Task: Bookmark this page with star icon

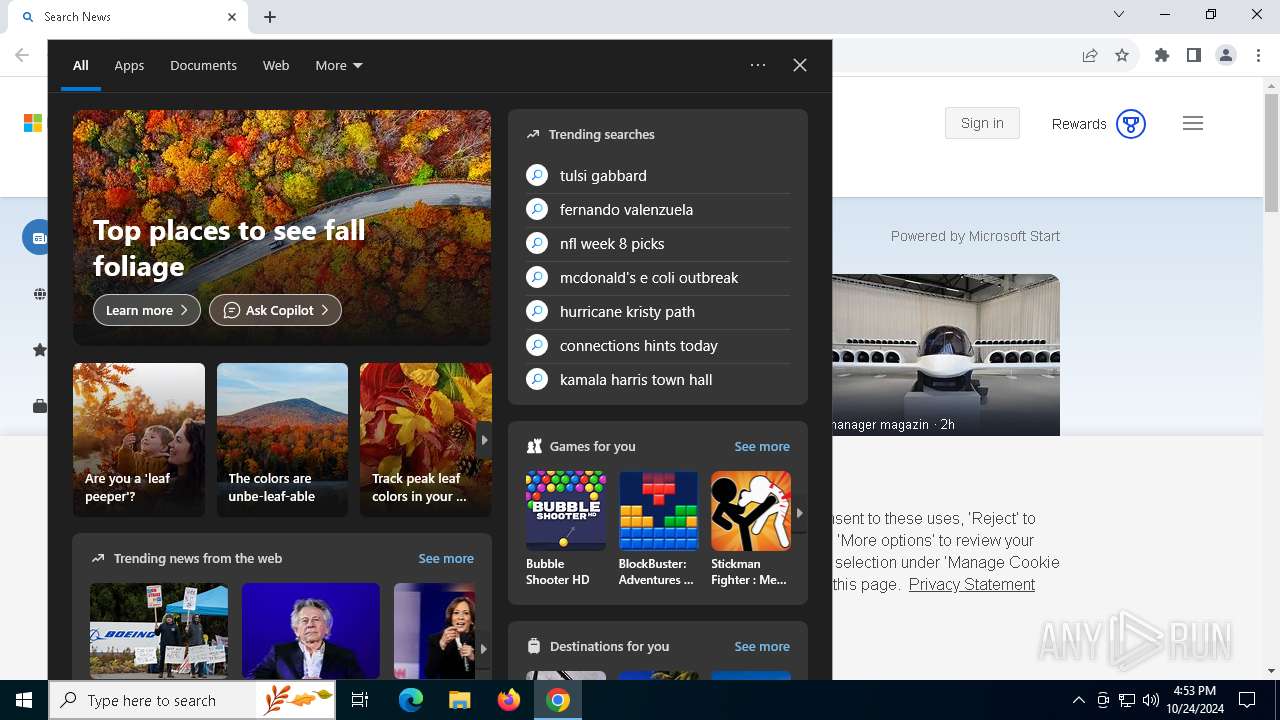Action: point(1122,55)
